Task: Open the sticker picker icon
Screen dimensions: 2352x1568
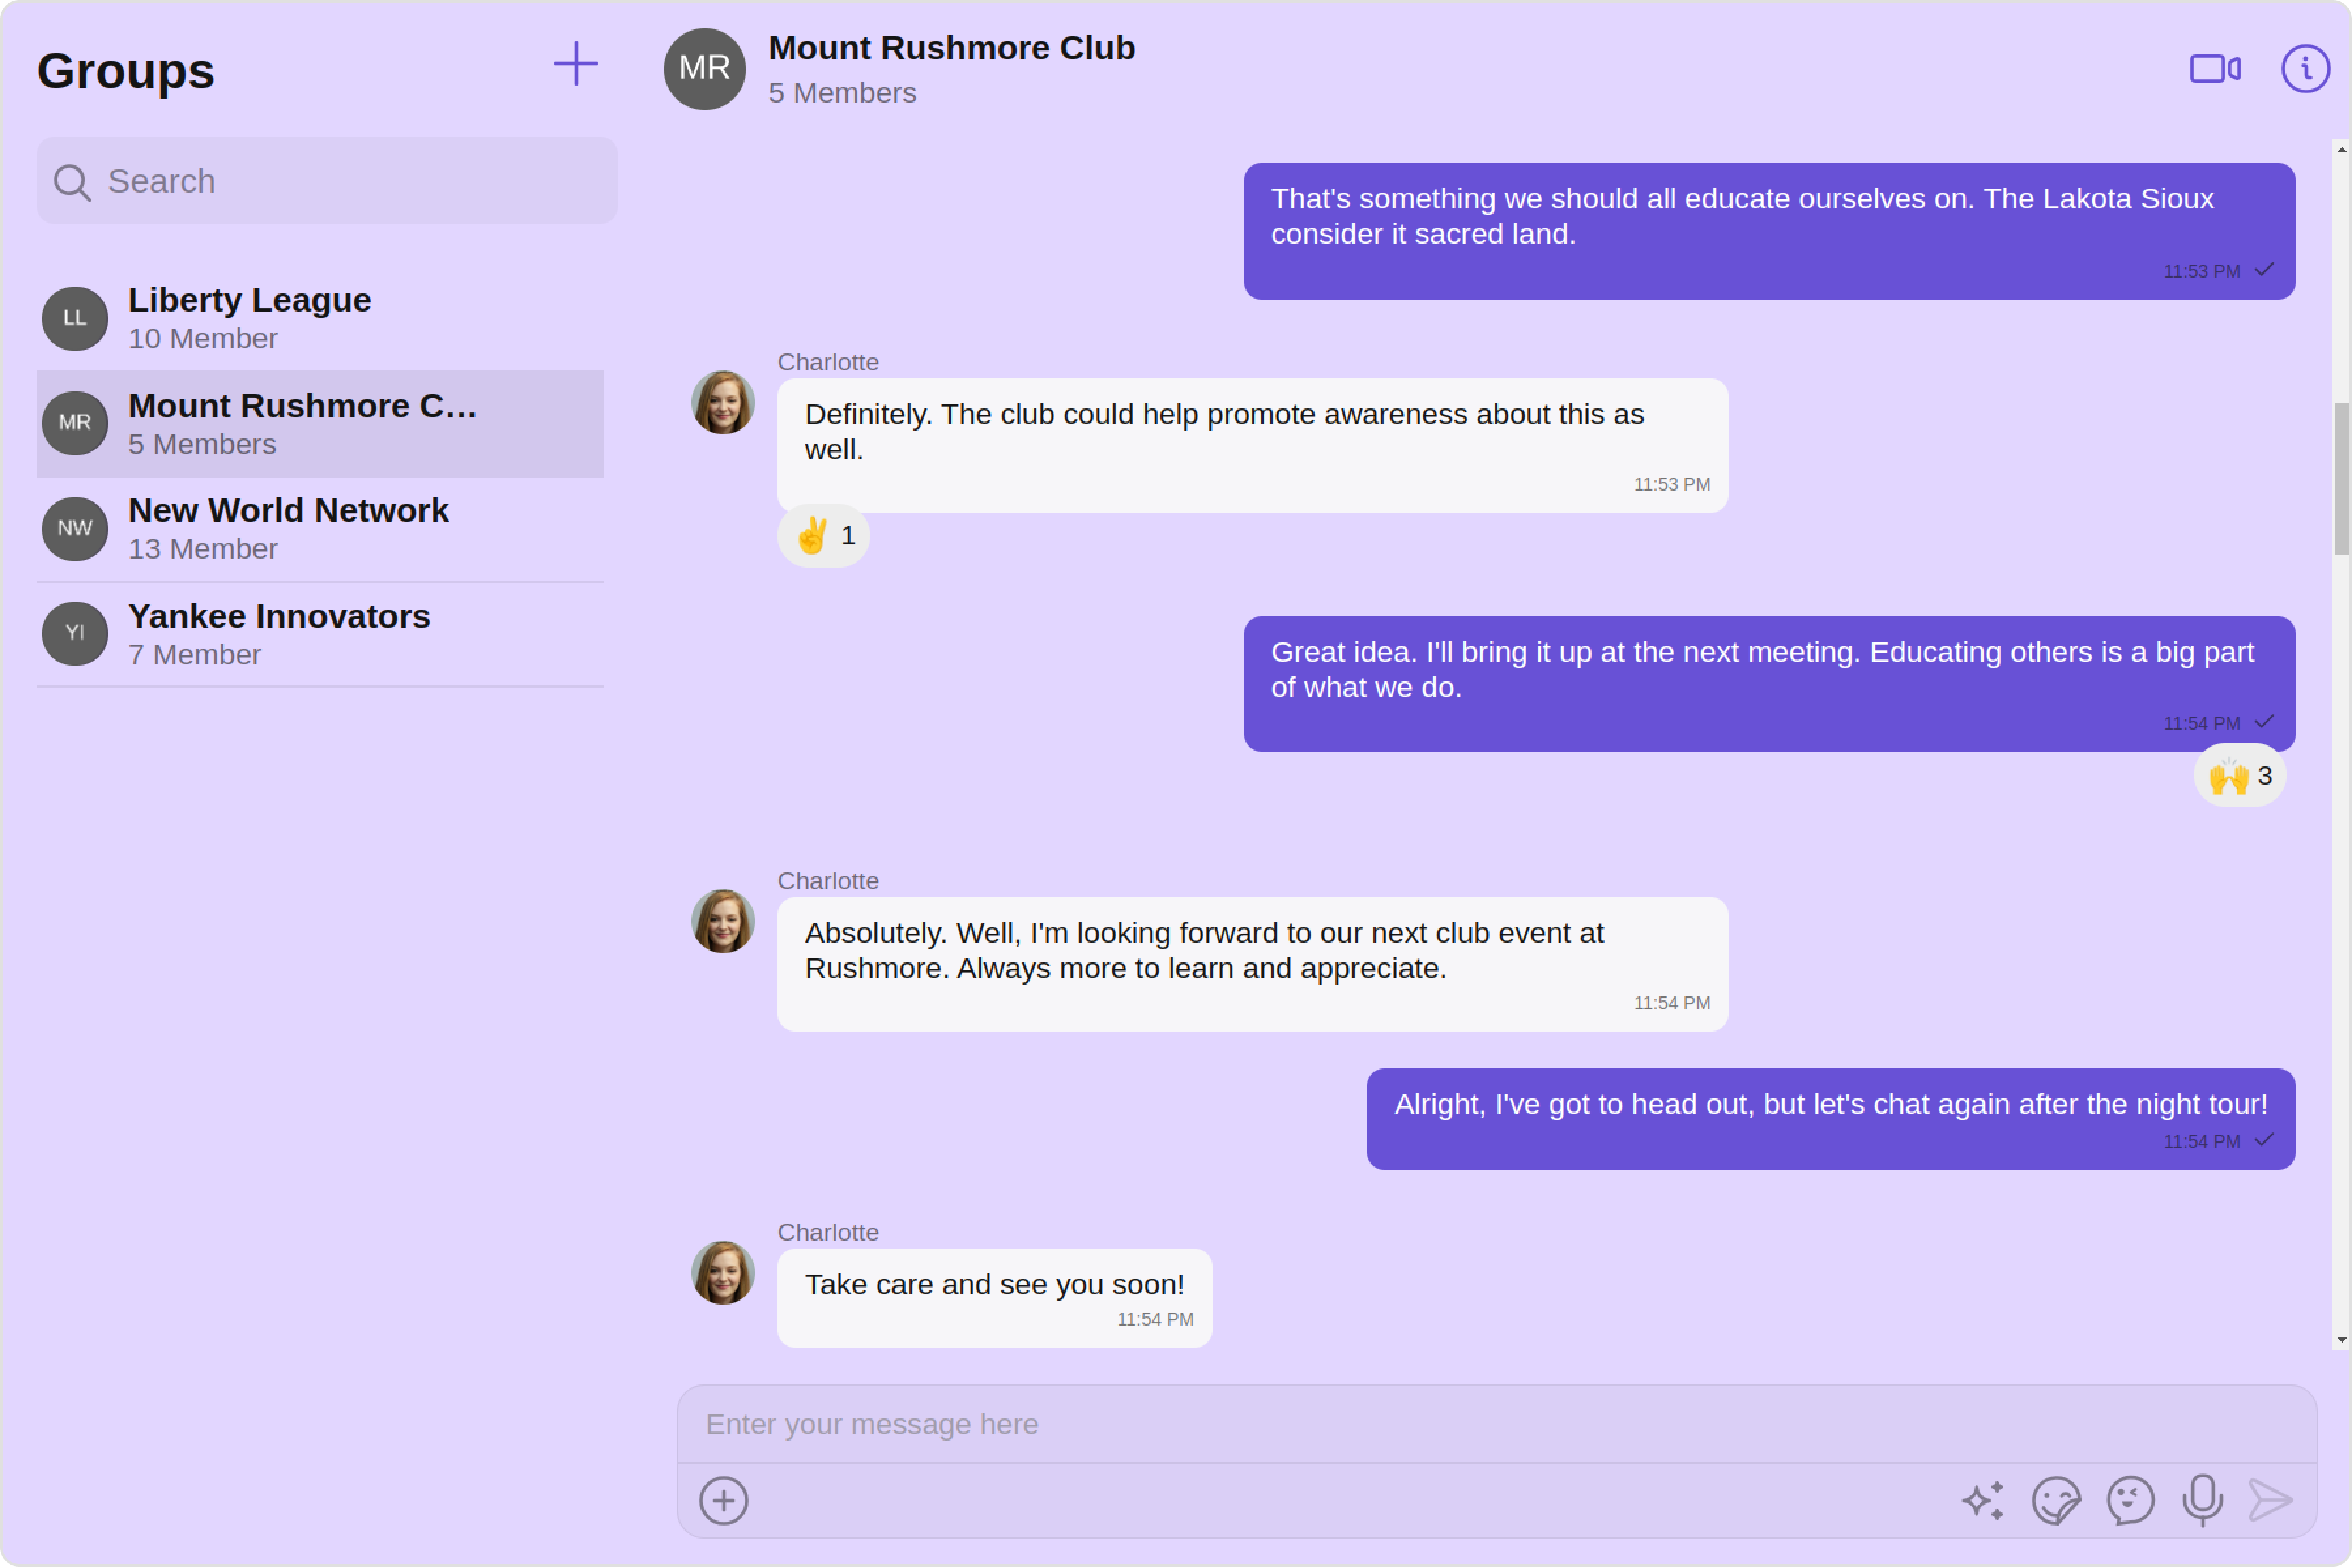Action: tap(2056, 1500)
